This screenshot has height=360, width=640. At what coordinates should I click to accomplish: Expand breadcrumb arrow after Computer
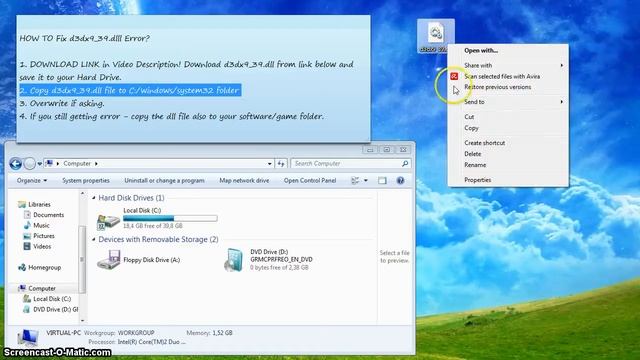coord(96,164)
